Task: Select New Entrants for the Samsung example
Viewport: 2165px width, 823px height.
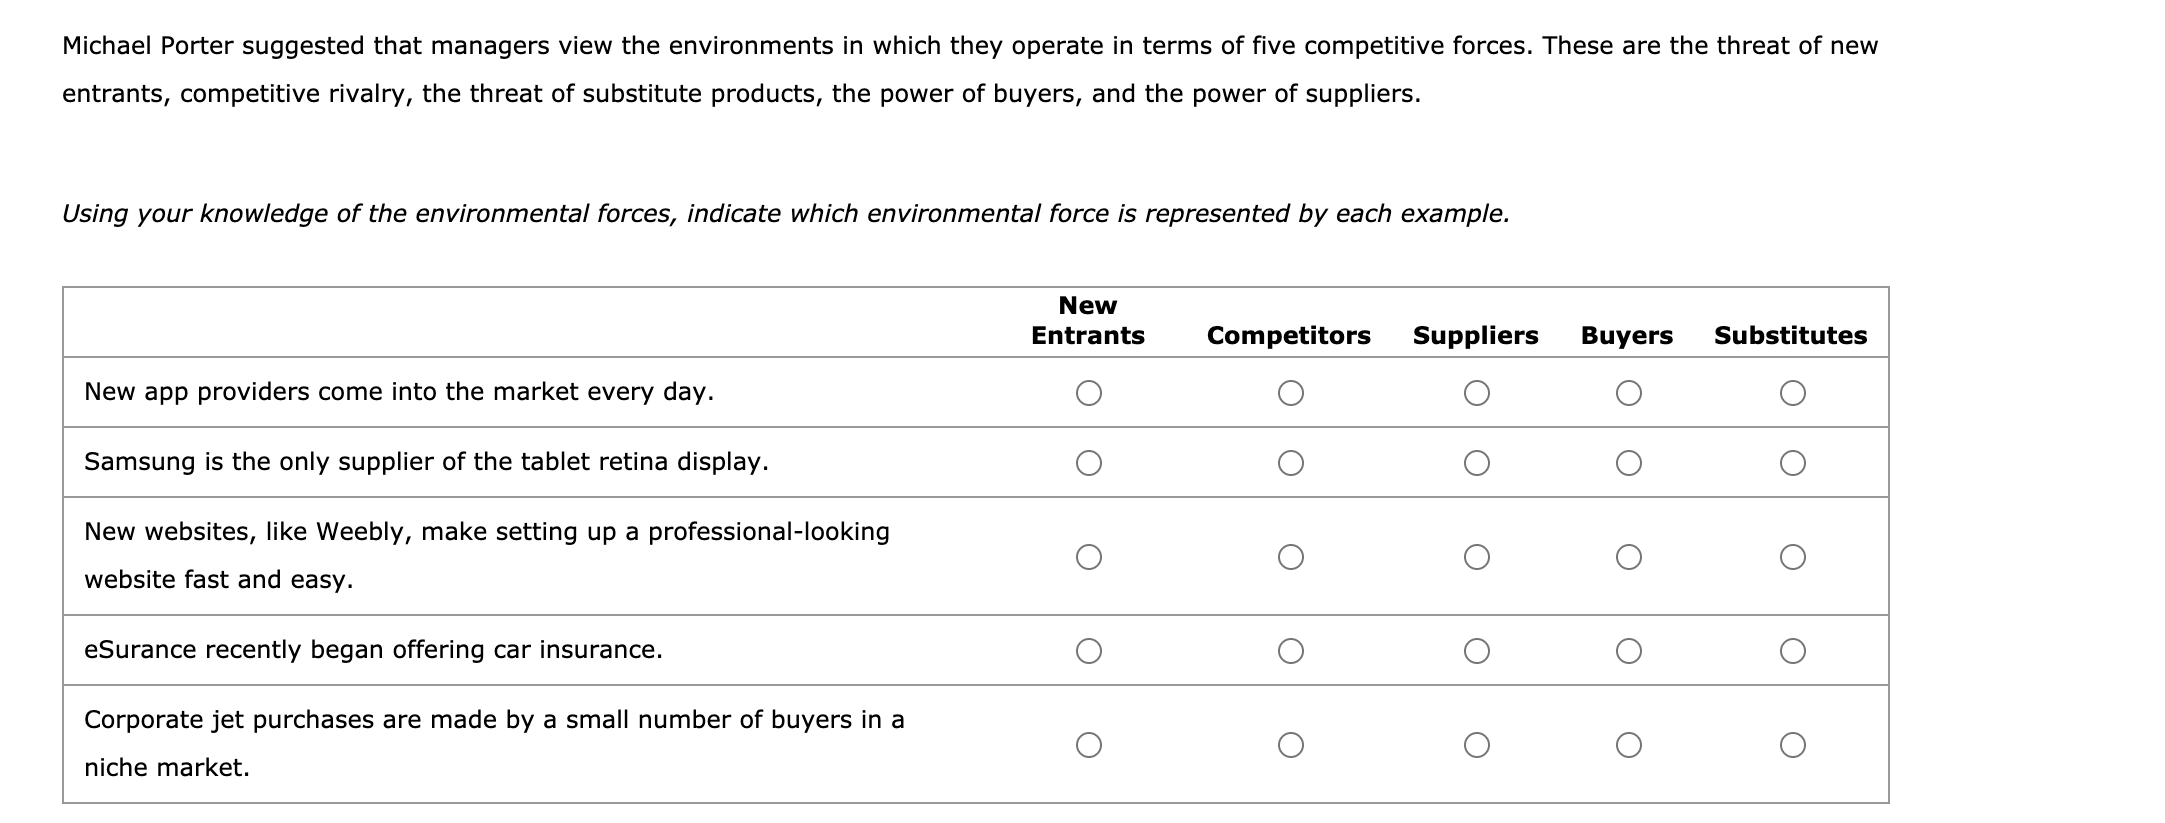Action: click(x=1090, y=461)
